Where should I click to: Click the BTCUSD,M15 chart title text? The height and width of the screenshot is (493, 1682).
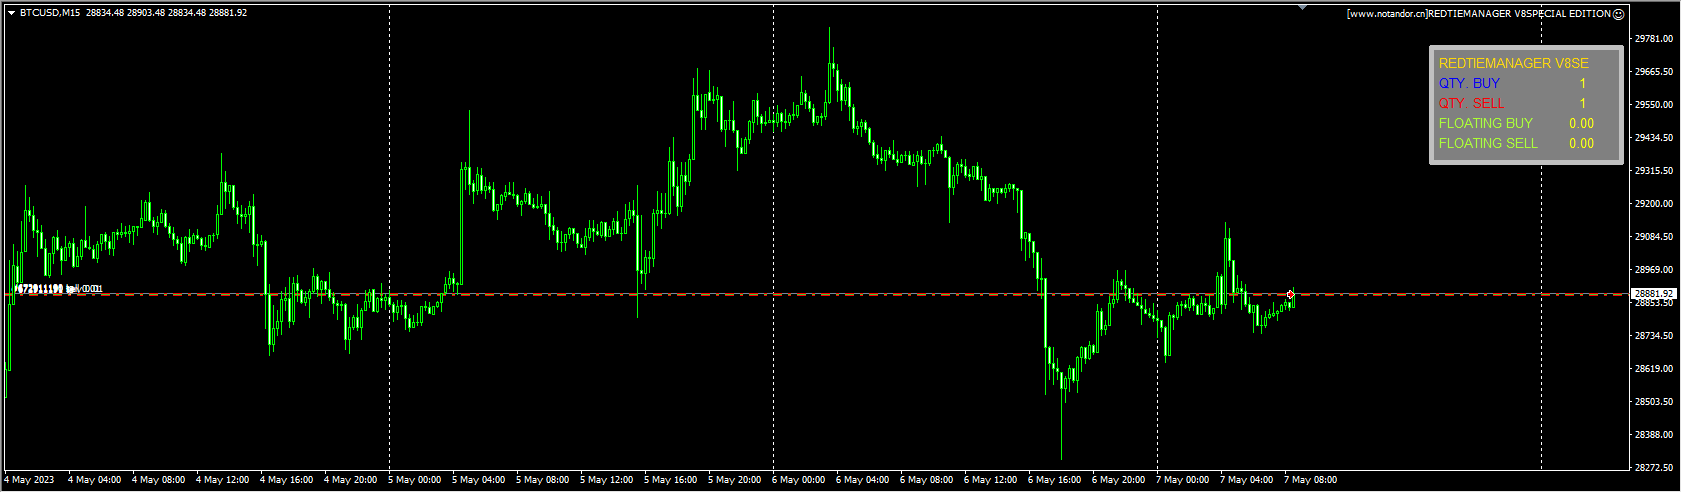point(50,13)
